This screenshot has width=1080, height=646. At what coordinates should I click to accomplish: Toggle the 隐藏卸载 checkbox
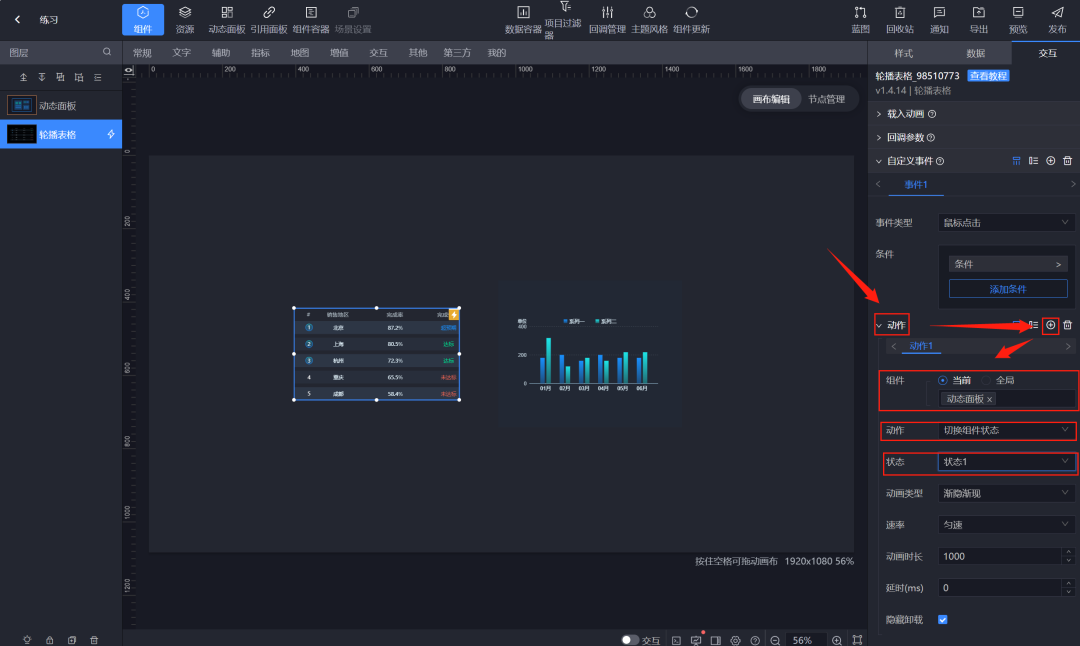942,619
